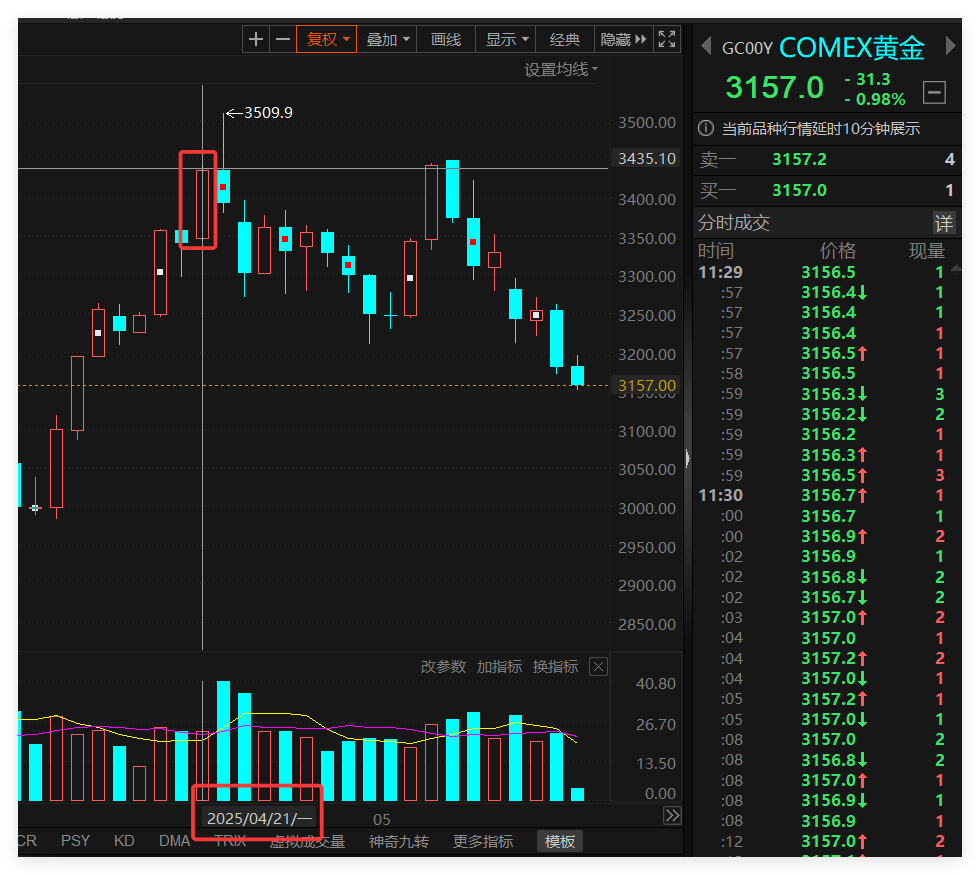Close the indicator sub-panel with the X
980x875 pixels.
click(x=598, y=667)
